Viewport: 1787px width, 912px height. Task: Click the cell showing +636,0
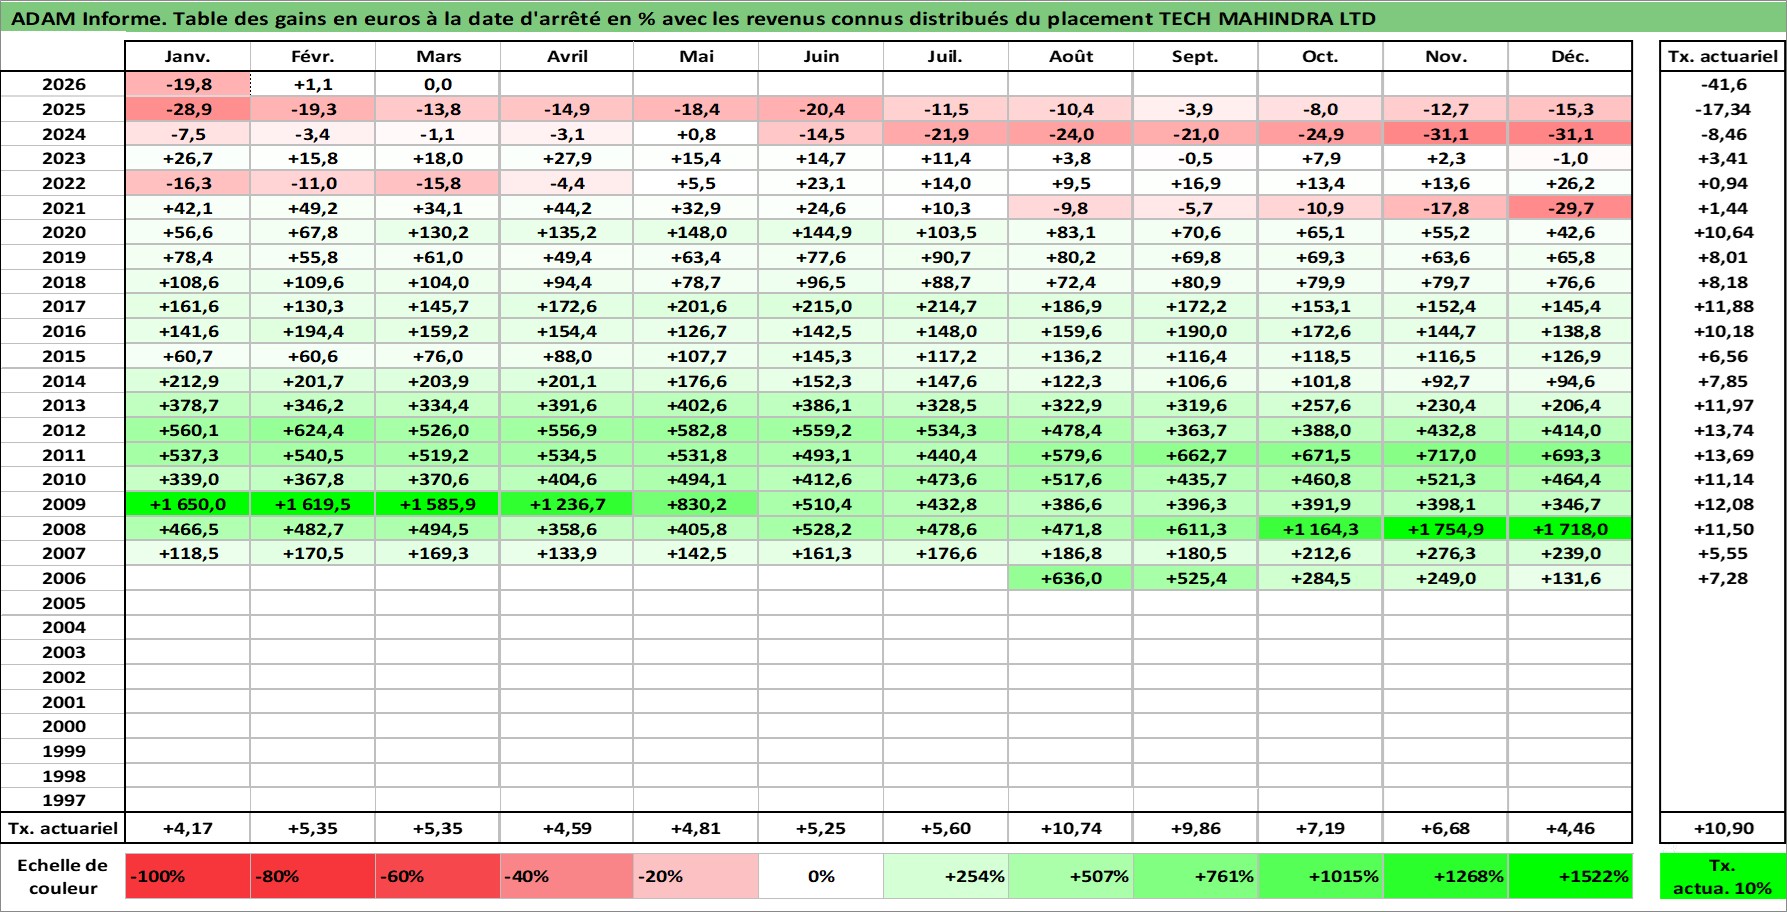click(x=1071, y=578)
